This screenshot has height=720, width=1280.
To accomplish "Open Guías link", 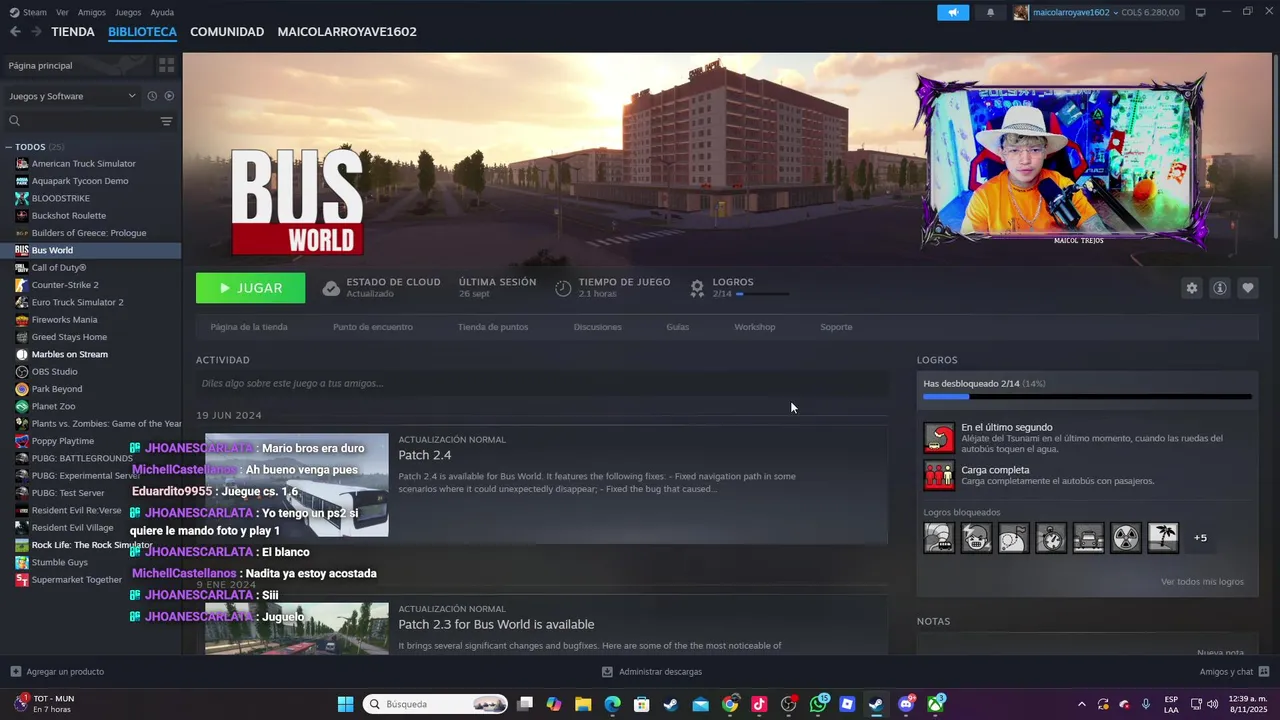I will click(x=678, y=327).
